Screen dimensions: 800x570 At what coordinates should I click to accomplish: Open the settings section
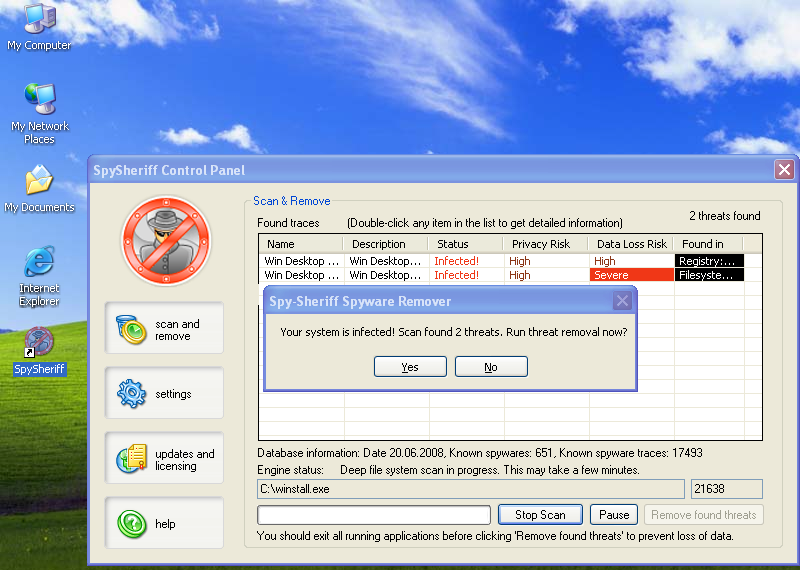tap(164, 394)
